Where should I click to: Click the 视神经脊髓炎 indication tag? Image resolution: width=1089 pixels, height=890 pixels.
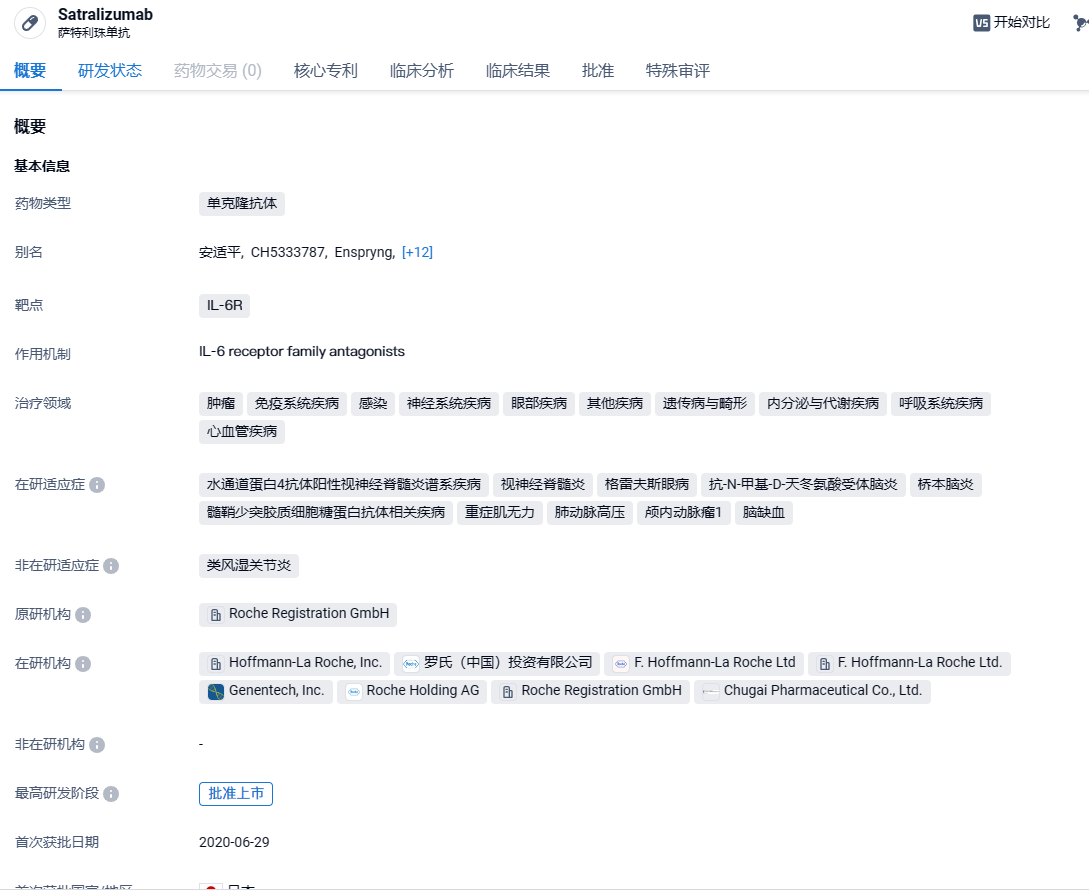pos(543,484)
